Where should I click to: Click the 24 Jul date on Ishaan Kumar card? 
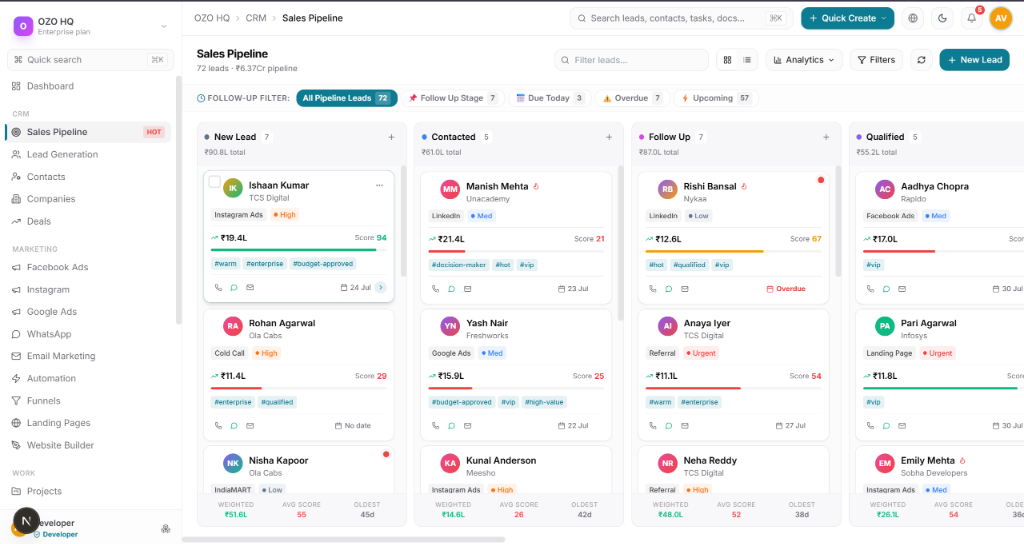point(356,287)
